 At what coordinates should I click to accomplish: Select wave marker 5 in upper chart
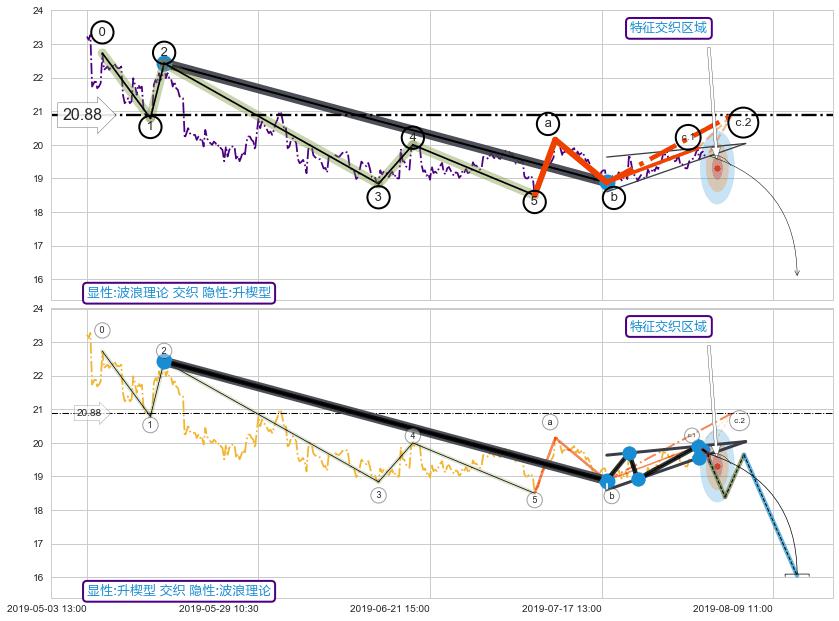coord(535,202)
